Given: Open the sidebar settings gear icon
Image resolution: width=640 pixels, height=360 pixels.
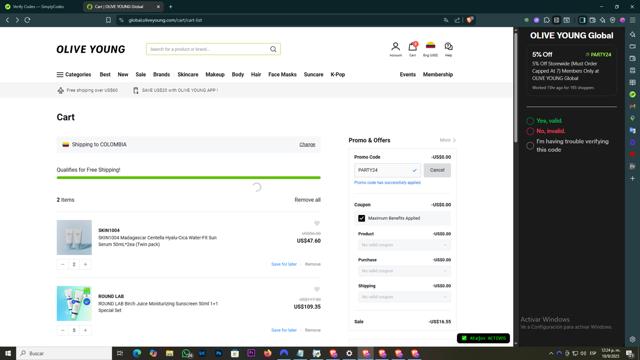Looking at the screenshot, I should pyautogui.click(x=633, y=339).
